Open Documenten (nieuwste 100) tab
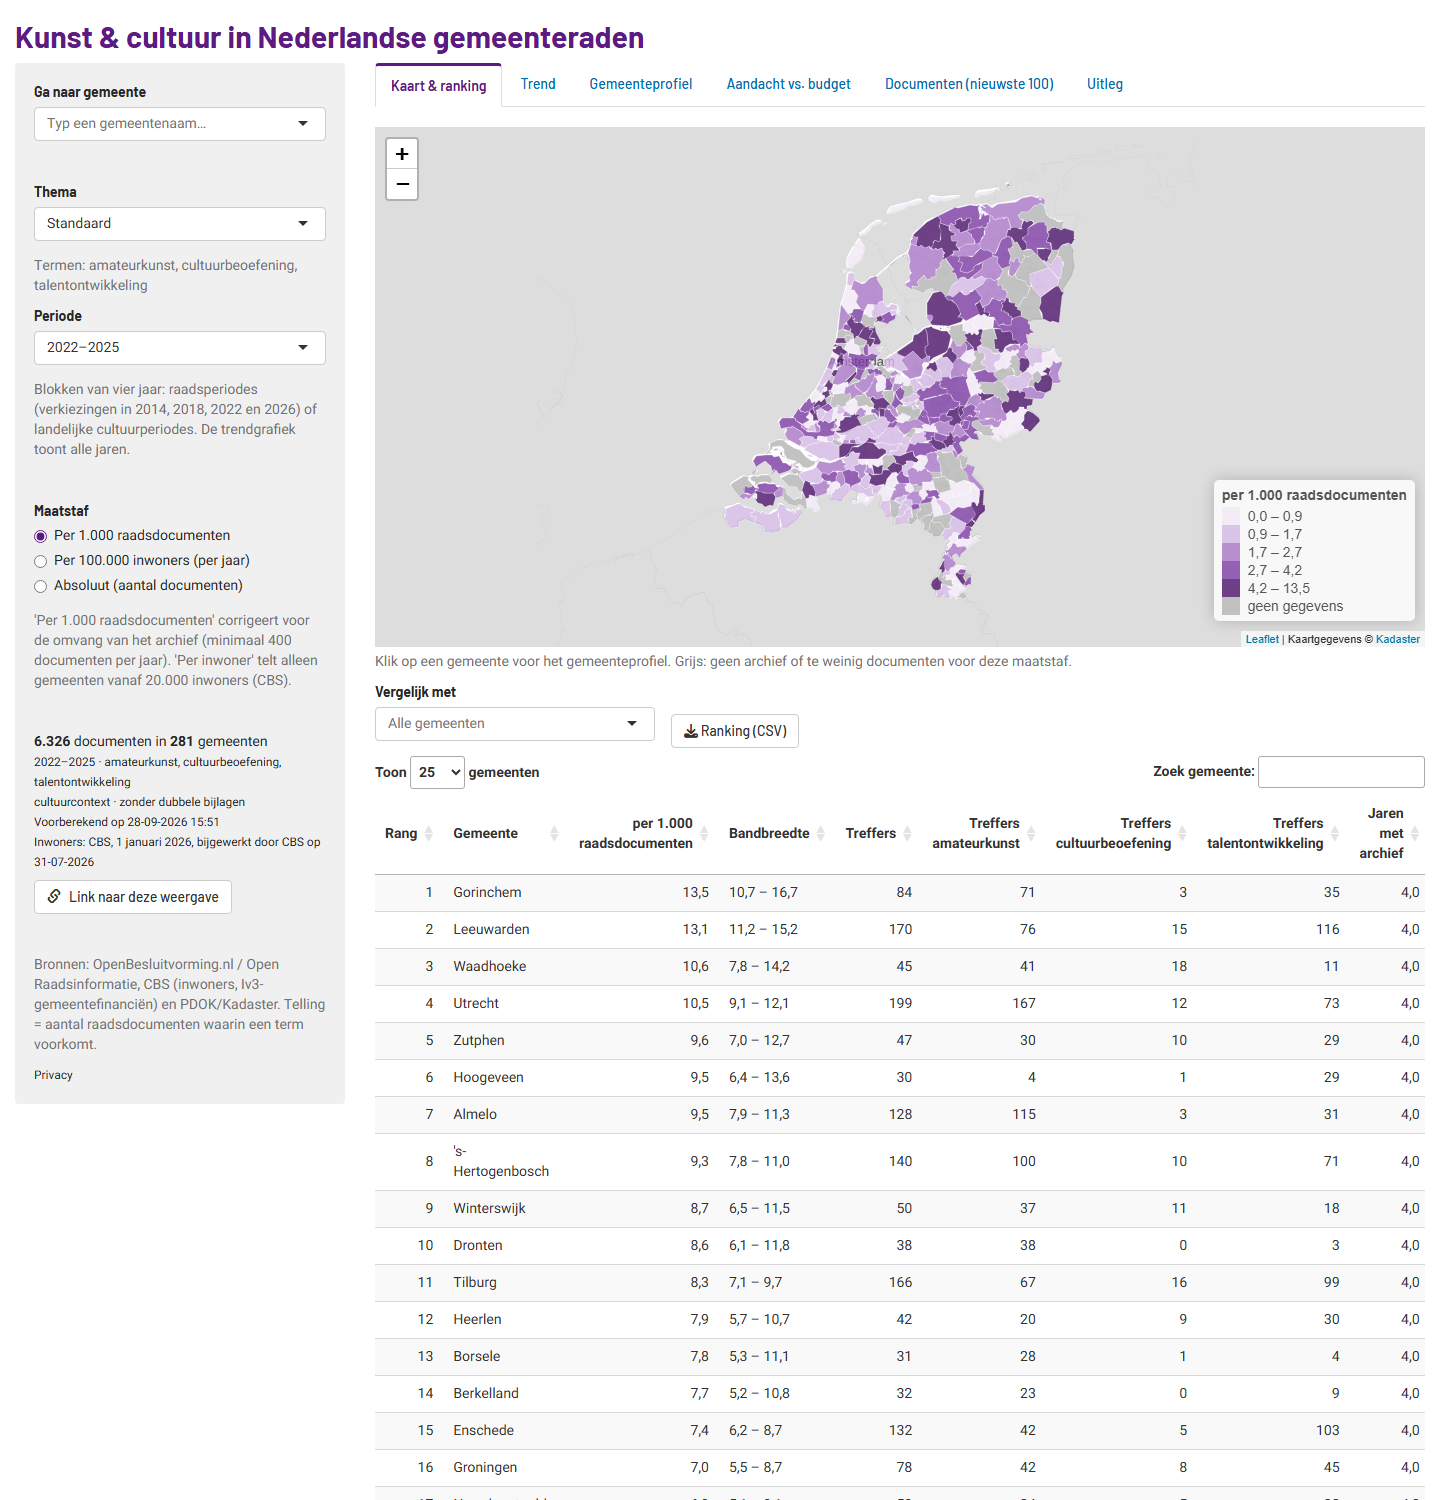 (969, 84)
